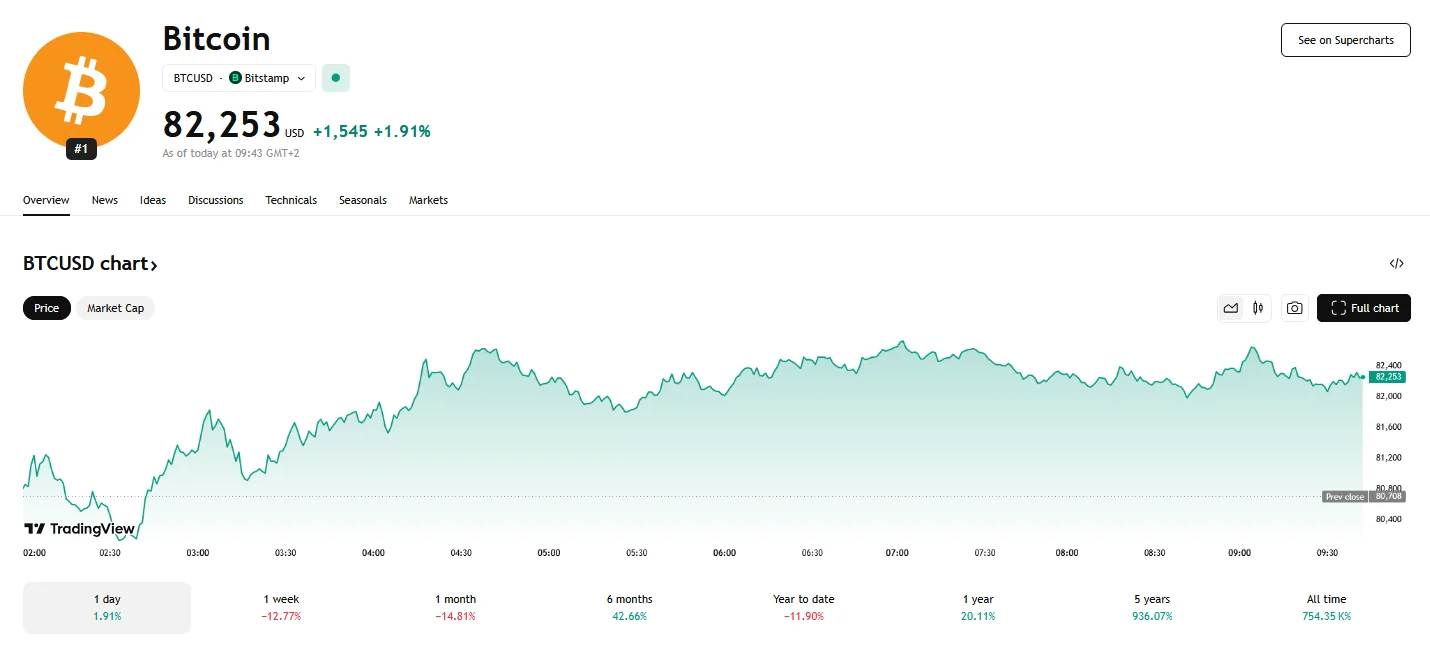Go to the Seasonals tab
Screen dimensions: 1430x650
pos(362,200)
